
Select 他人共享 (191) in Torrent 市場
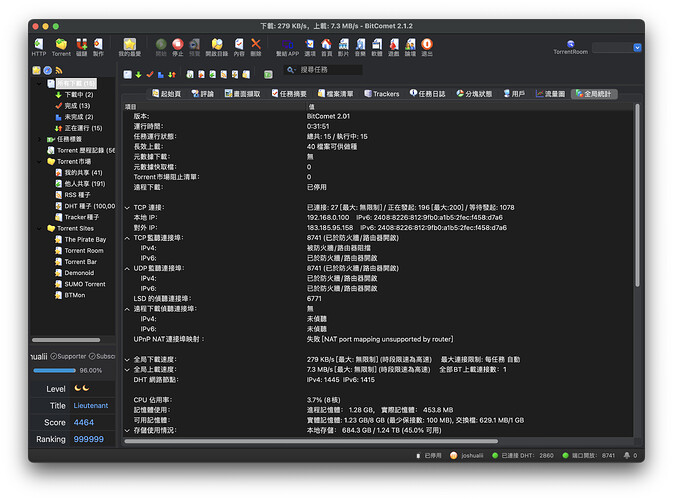80,184
